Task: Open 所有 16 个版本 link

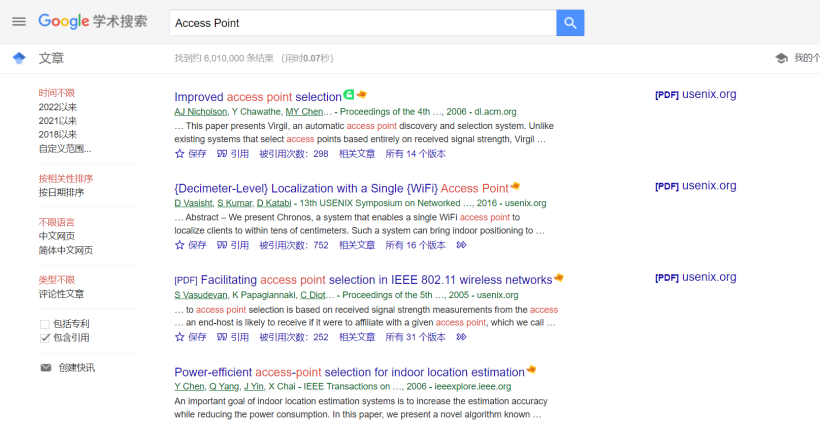Action: click(416, 245)
